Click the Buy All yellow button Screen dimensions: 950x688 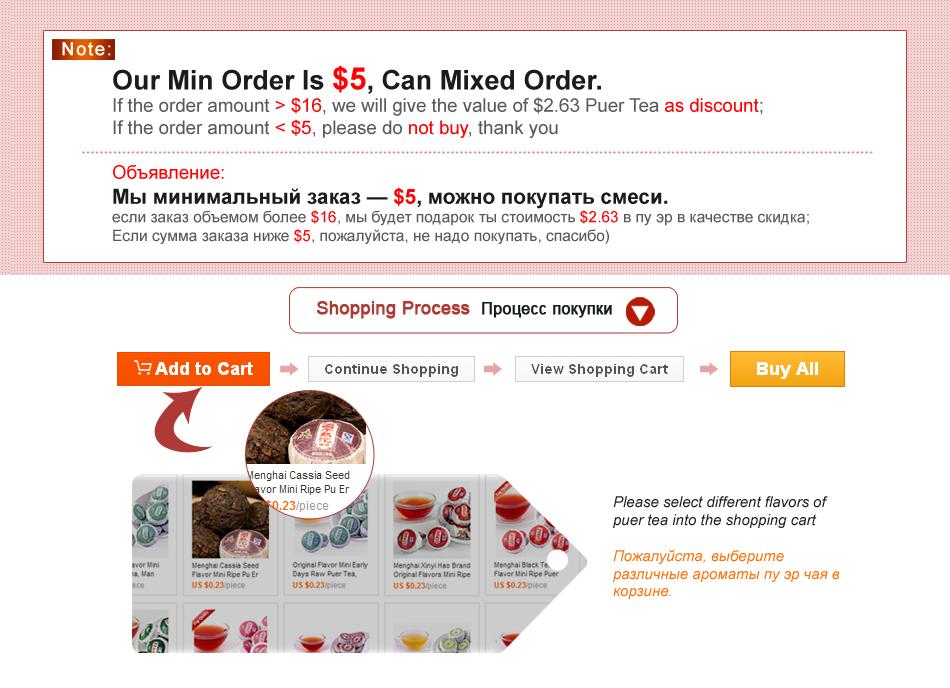coord(787,369)
